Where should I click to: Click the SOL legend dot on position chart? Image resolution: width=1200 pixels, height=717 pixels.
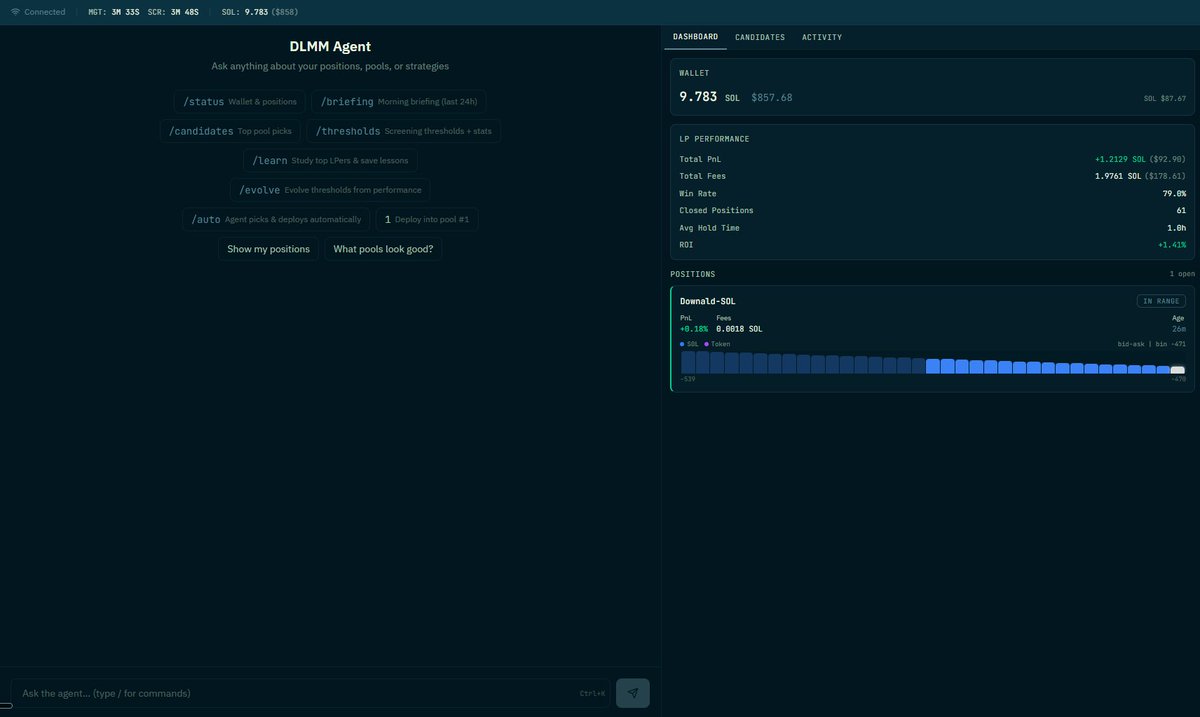coord(683,342)
